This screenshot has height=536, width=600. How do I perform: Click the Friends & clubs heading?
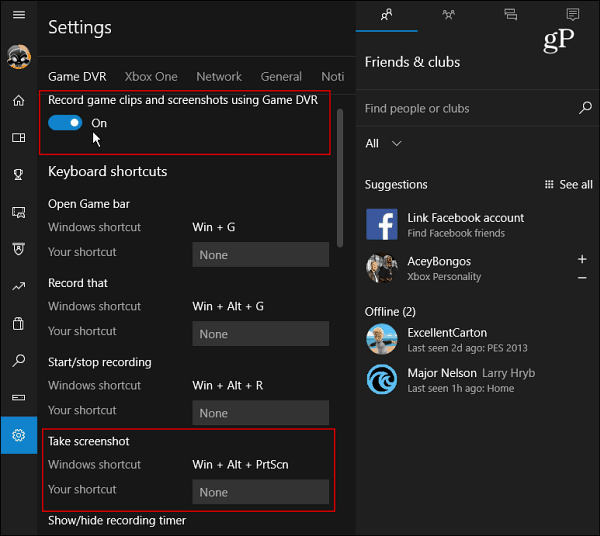coord(412,62)
